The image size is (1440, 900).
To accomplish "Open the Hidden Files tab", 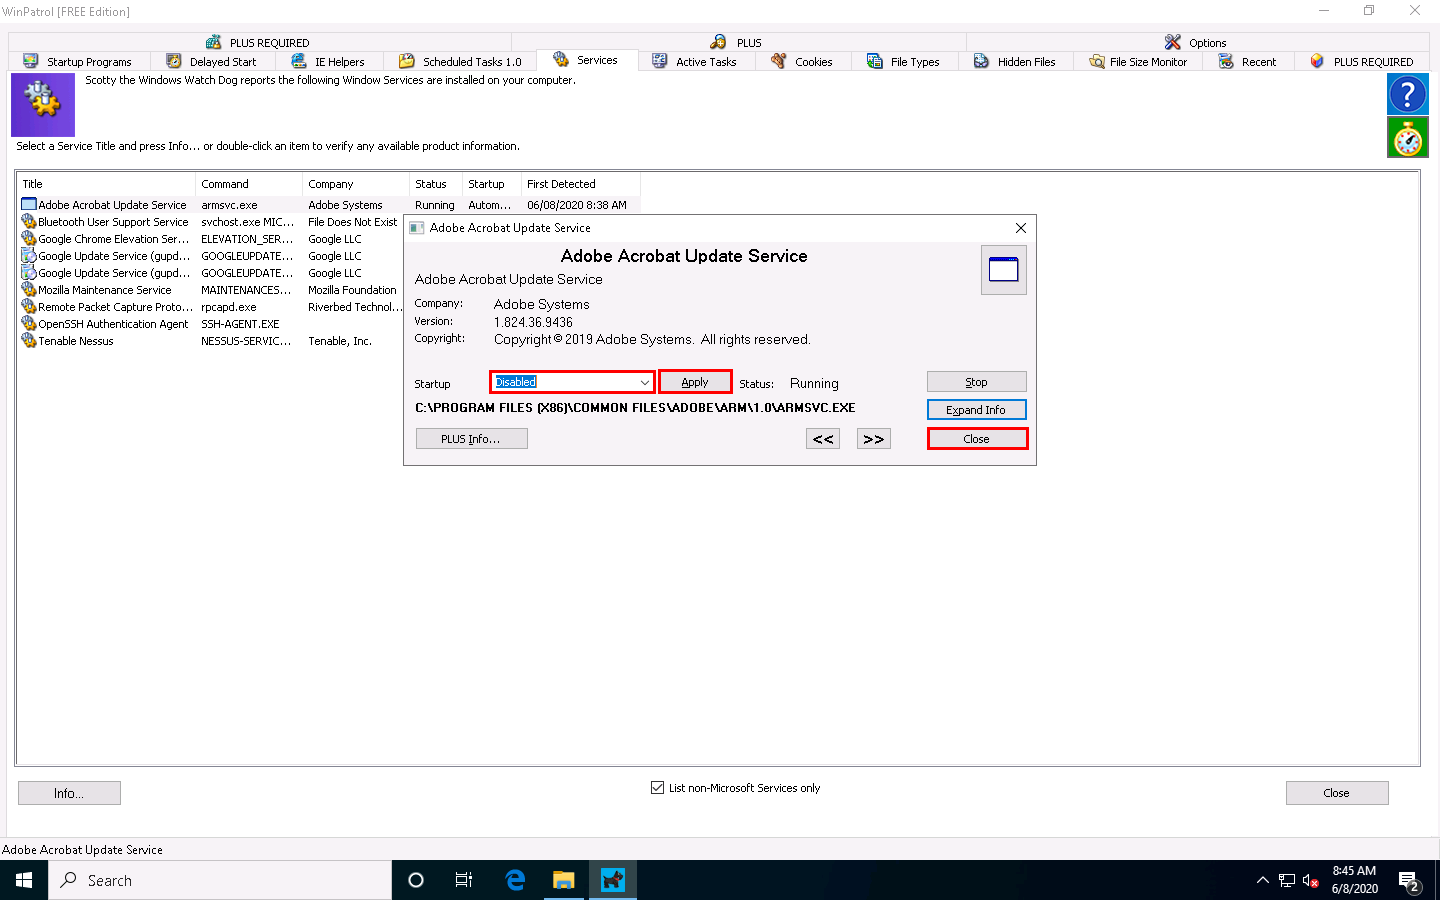I will 1014,62.
